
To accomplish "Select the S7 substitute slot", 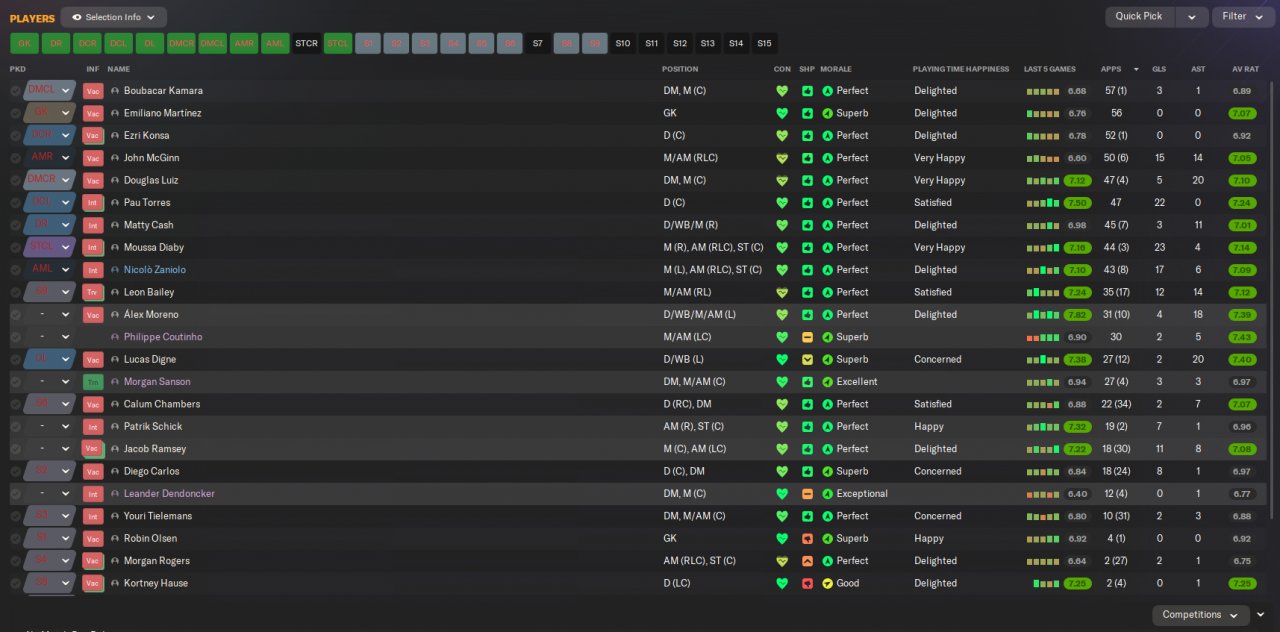I will coord(538,44).
